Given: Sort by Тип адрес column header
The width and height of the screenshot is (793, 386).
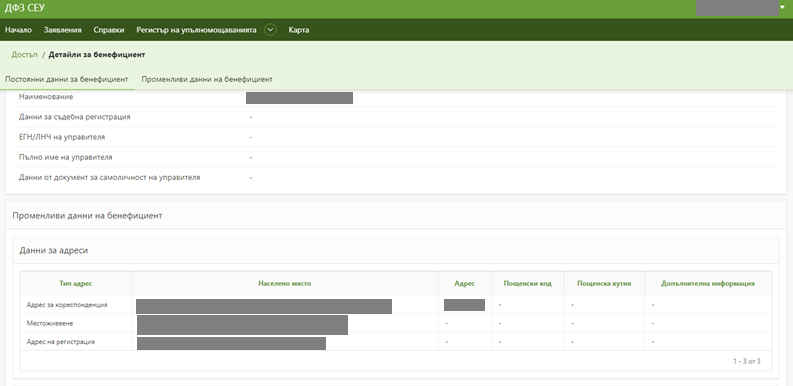Looking at the screenshot, I should click(76, 283).
